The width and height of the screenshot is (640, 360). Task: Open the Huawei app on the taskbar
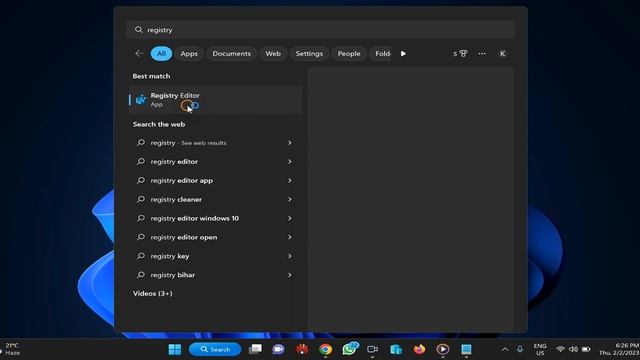click(x=302, y=349)
